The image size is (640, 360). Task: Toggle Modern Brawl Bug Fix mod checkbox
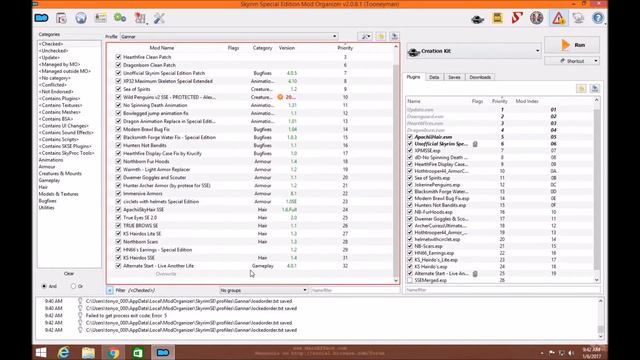point(118,129)
